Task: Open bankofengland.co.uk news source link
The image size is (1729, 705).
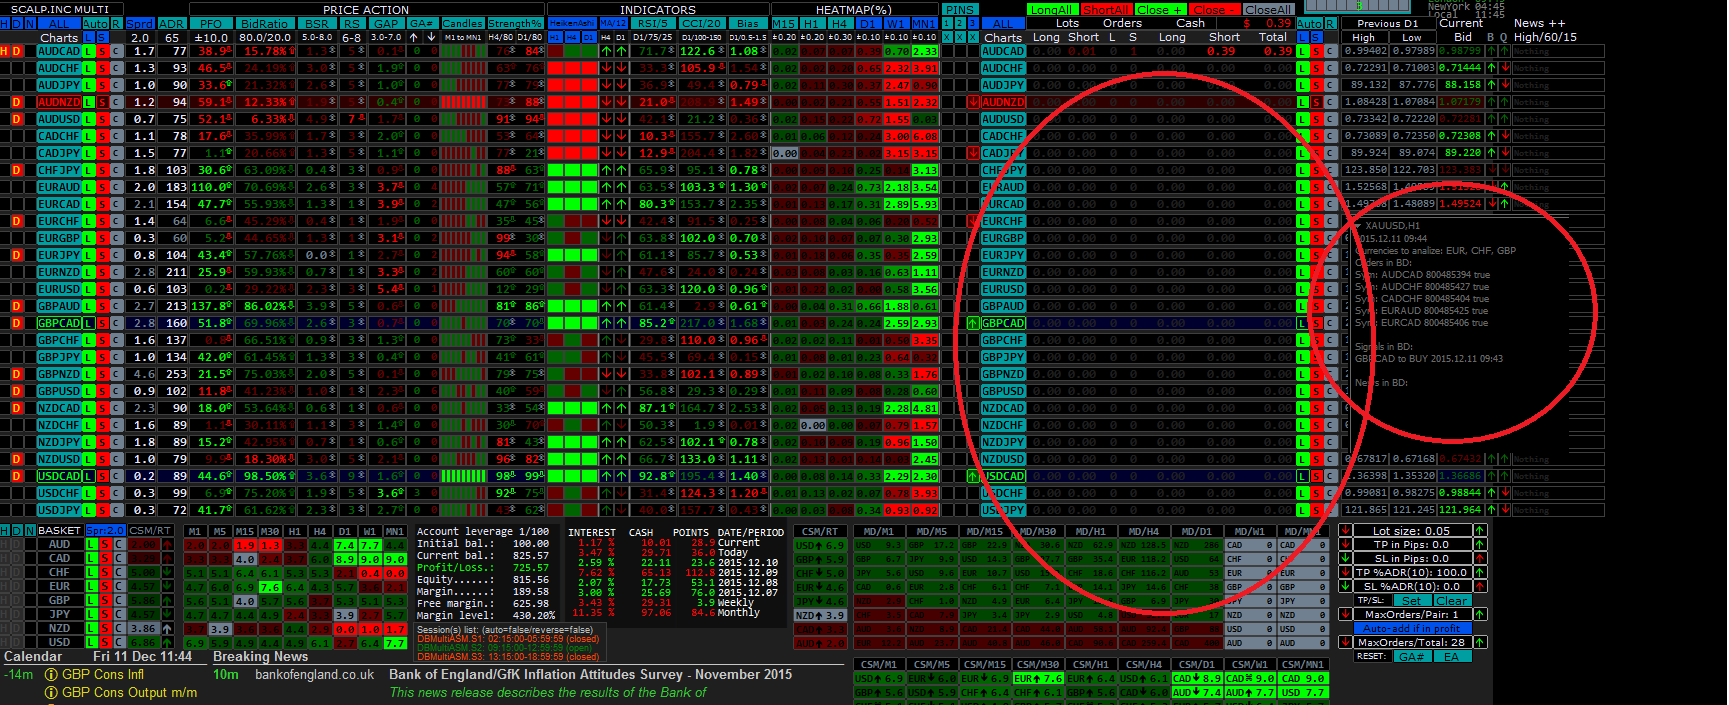Action: tap(314, 675)
